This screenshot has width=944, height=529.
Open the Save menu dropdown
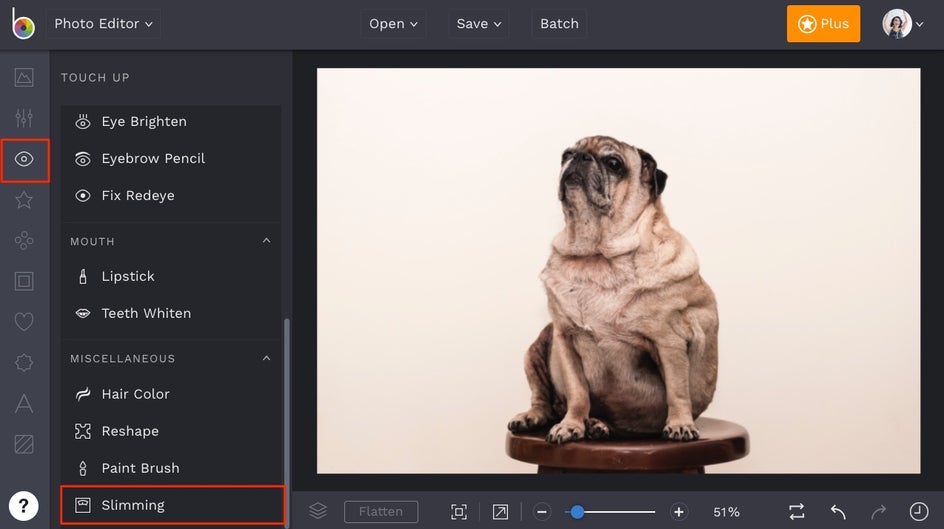(479, 23)
